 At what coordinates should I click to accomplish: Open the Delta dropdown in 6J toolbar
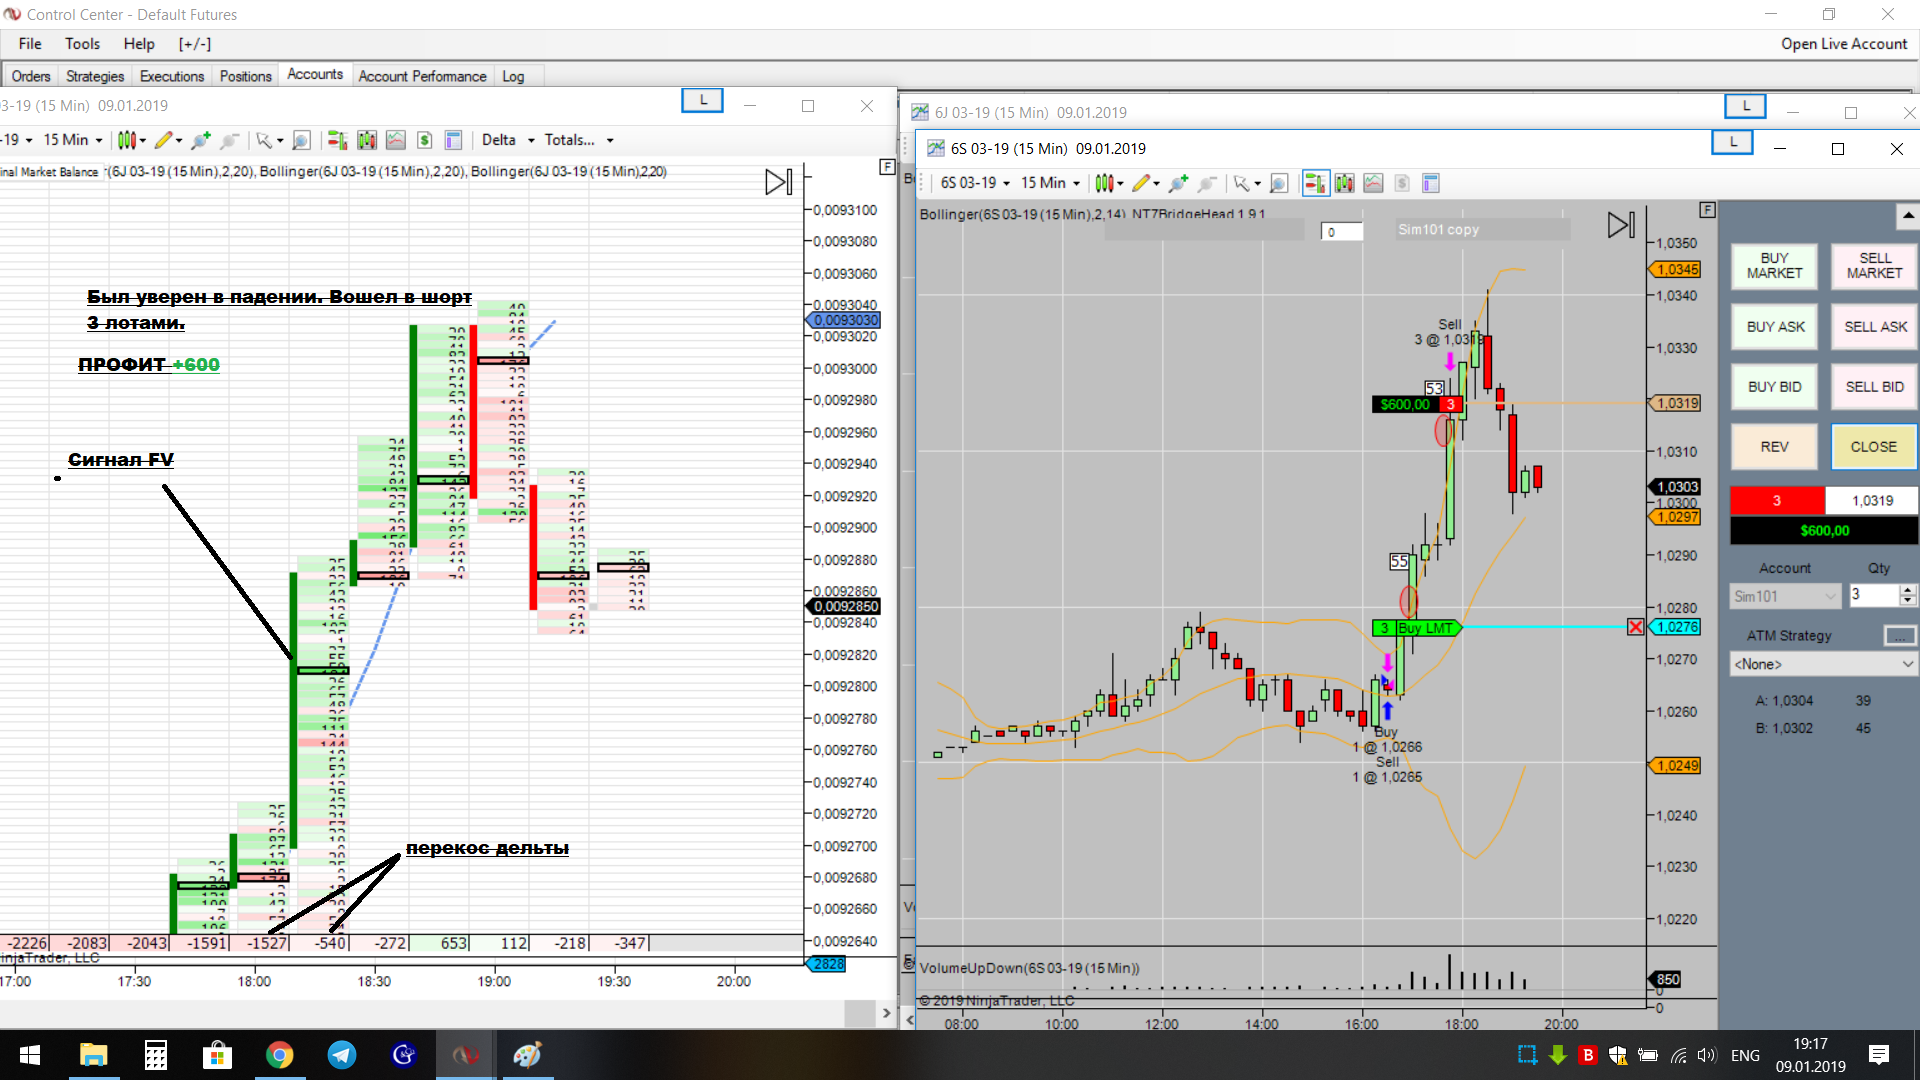pyautogui.click(x=508, y=140)
